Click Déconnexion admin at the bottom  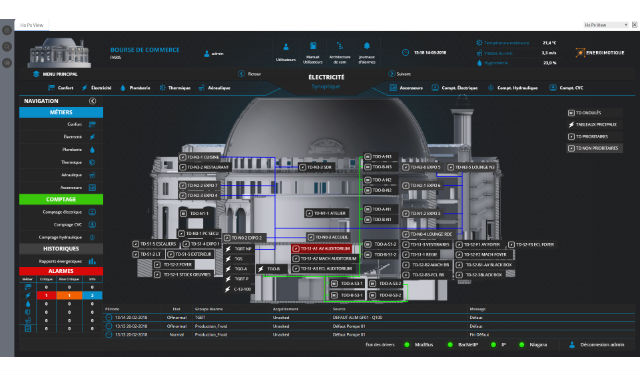click(x=597, y=345)
